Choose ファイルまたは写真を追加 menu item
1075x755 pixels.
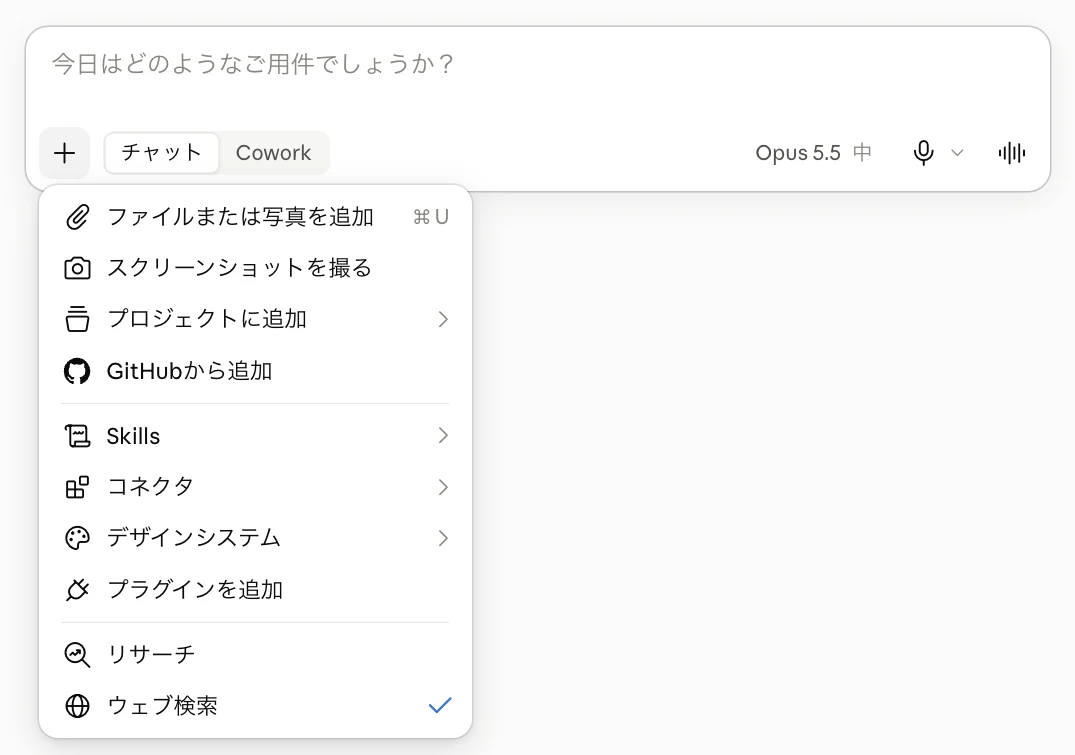point(255,217)
